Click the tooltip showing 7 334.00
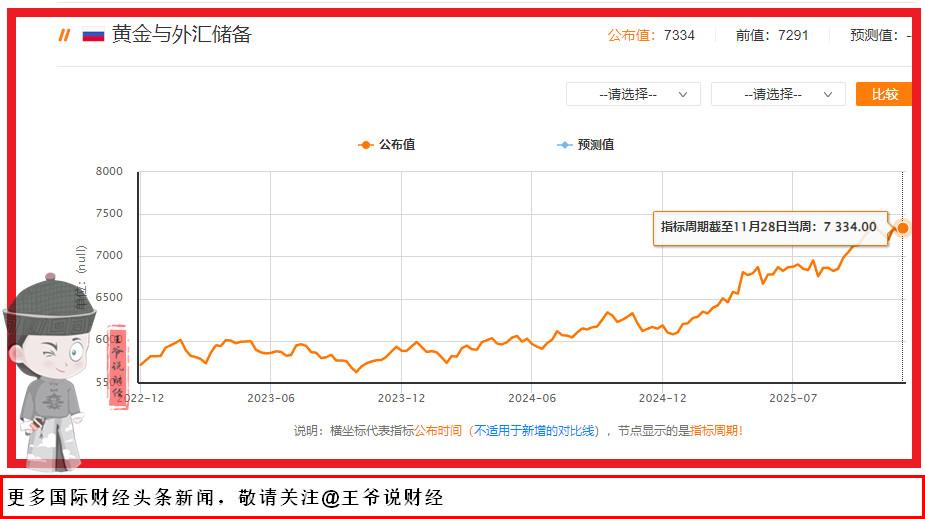The height and width of the screenshot is (519, 925). coord(770,228)
